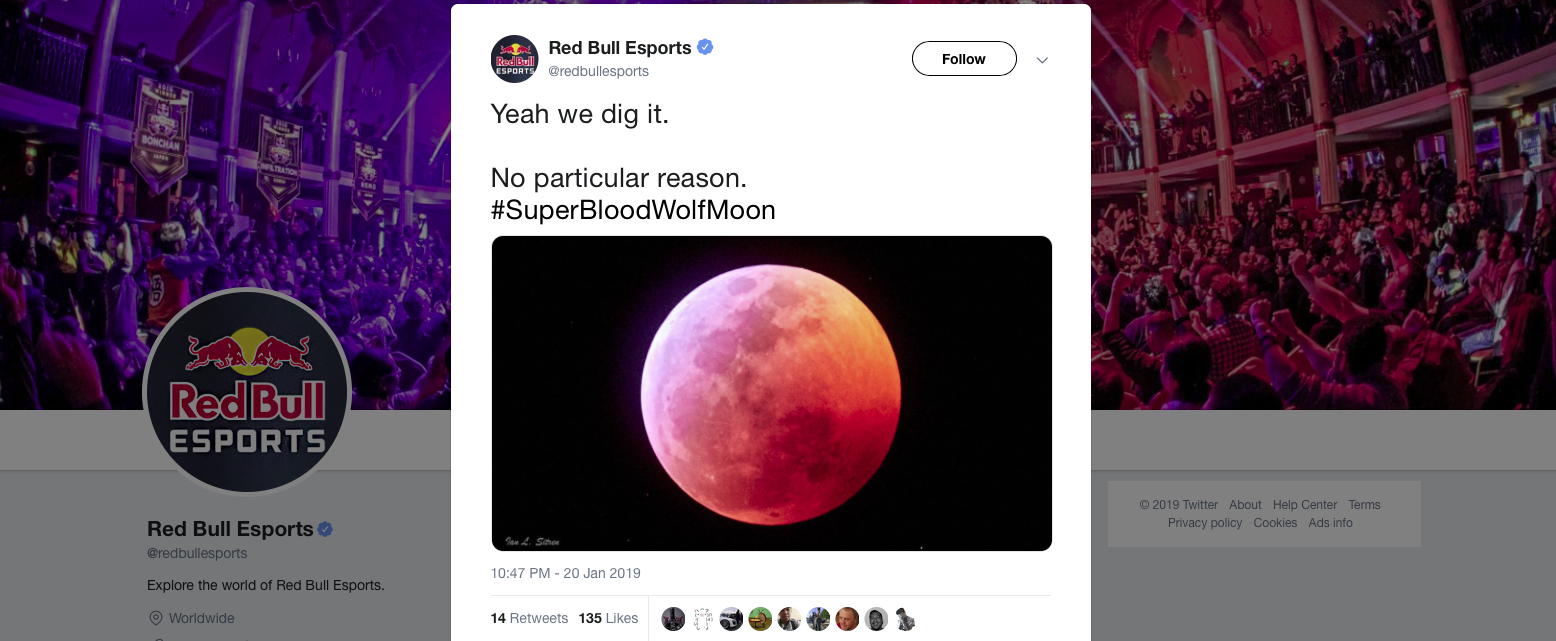Click the Privacy policy footer link

(1204, 522)
